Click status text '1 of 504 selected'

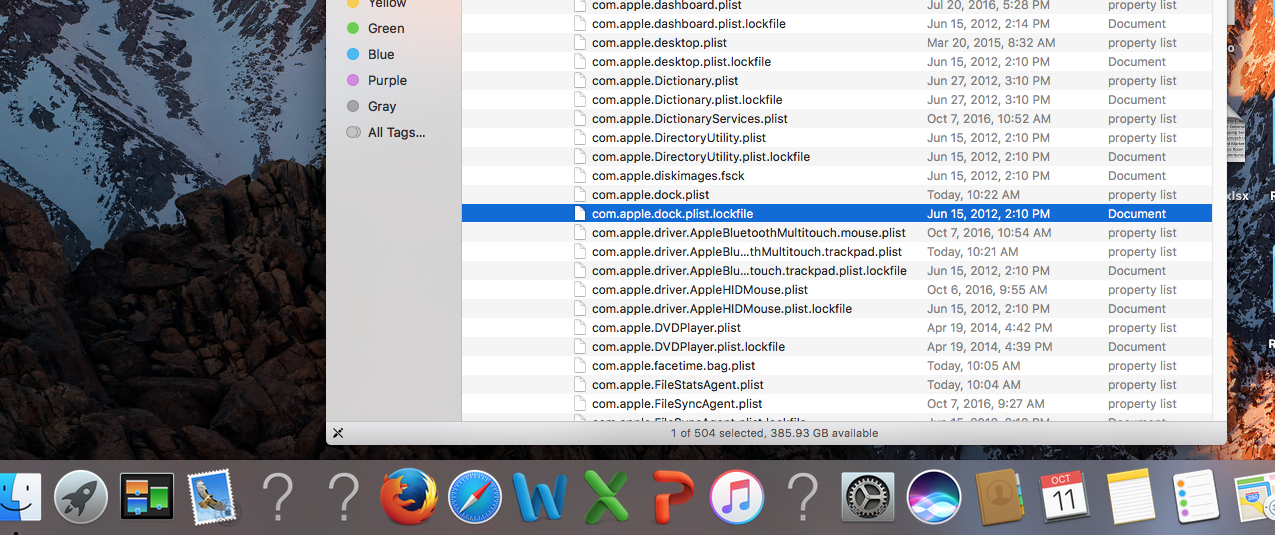[720, 433]
